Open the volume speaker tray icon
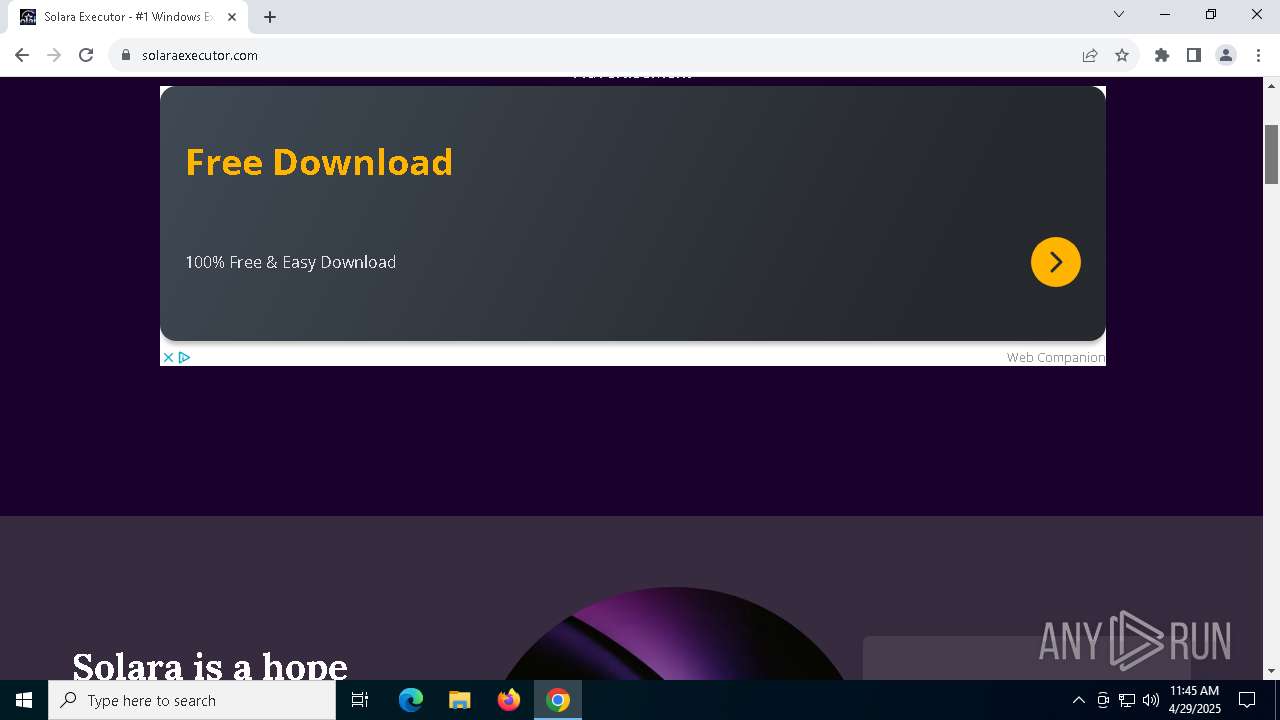1280x720 pixels. 1150,700
